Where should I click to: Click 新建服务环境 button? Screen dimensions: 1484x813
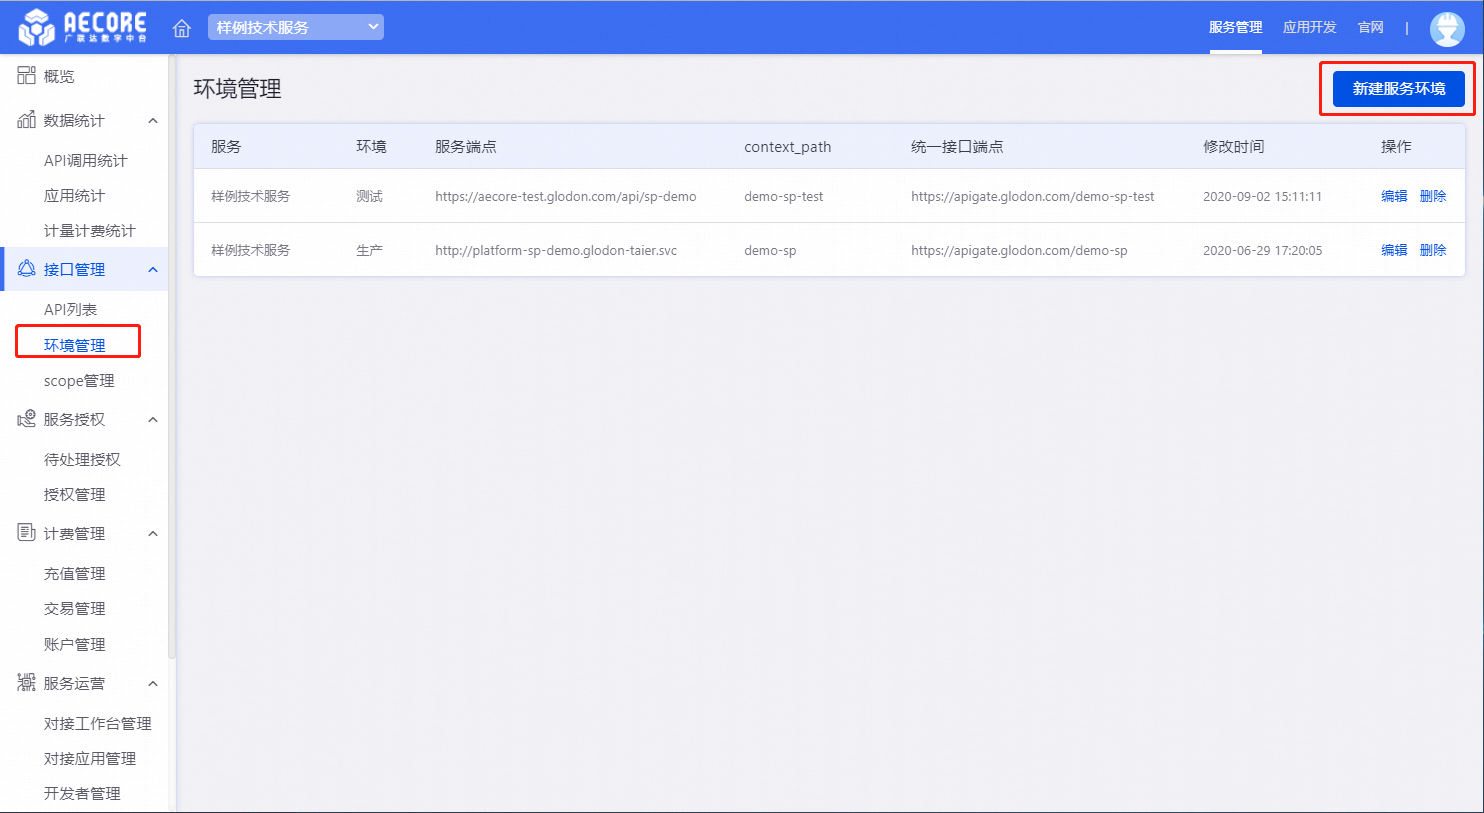click(1398, 89)
